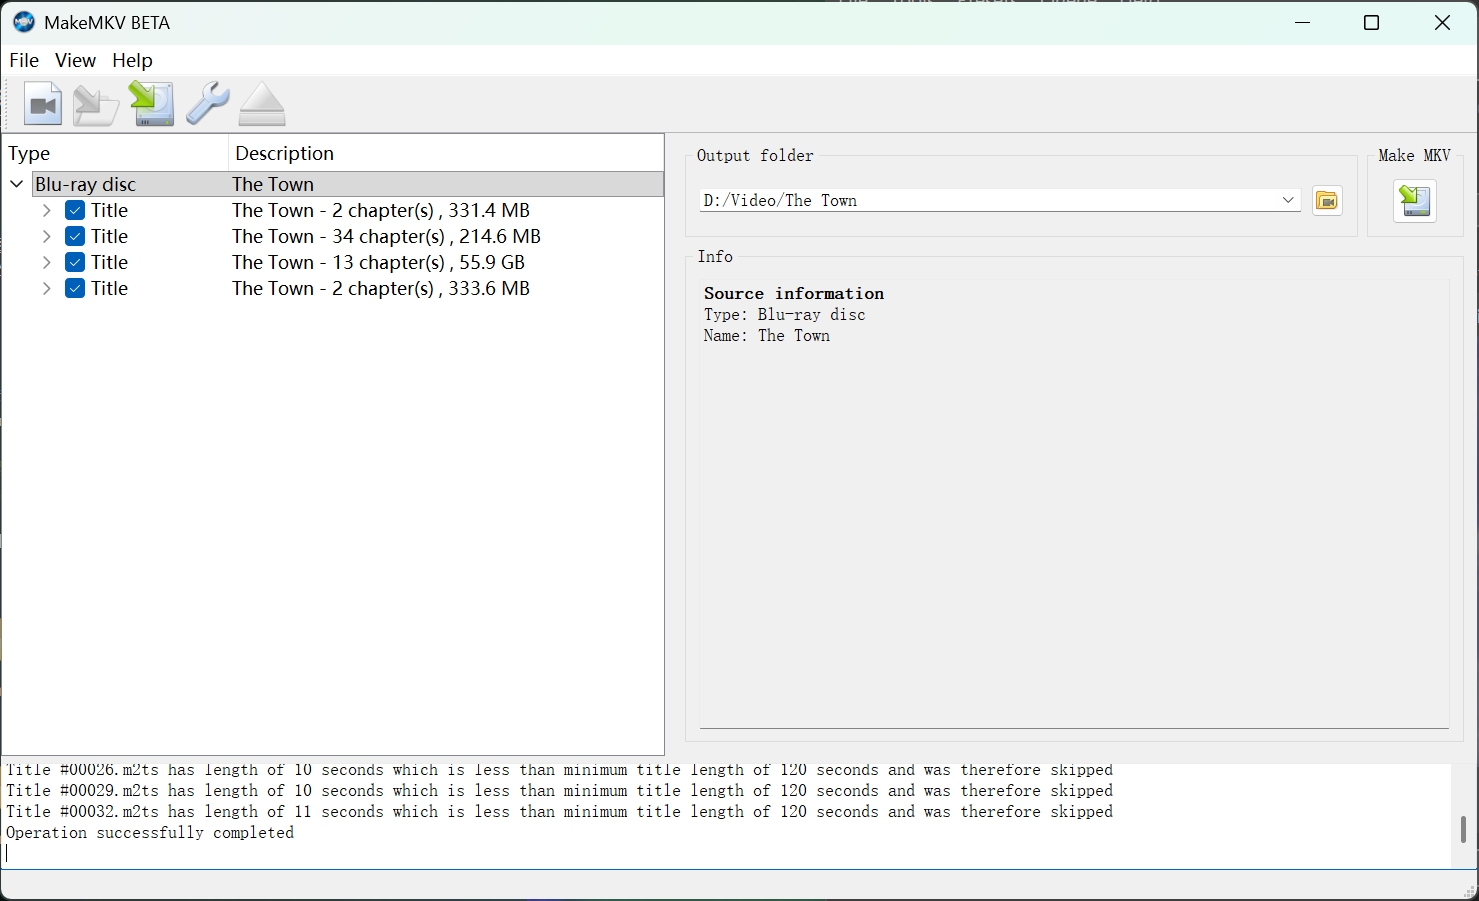Viewport: 1479px width, 901px height.
Task: Click the #00032.m2ts skipped log line
Action: pyautogui.click(x=559, y=812)
